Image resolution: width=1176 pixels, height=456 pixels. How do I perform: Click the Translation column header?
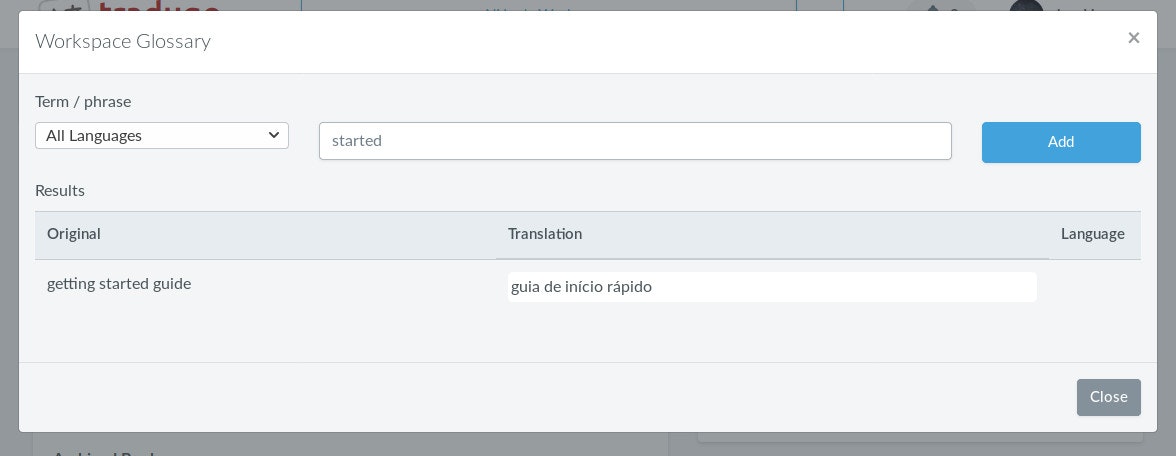click(545, 234)
